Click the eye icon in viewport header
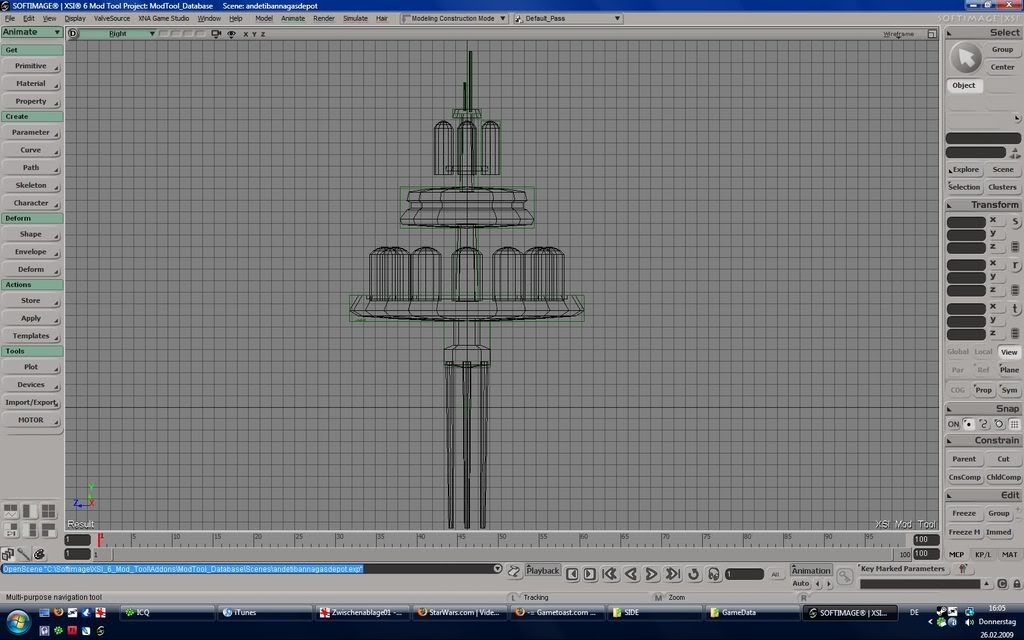 pos(231,34)
